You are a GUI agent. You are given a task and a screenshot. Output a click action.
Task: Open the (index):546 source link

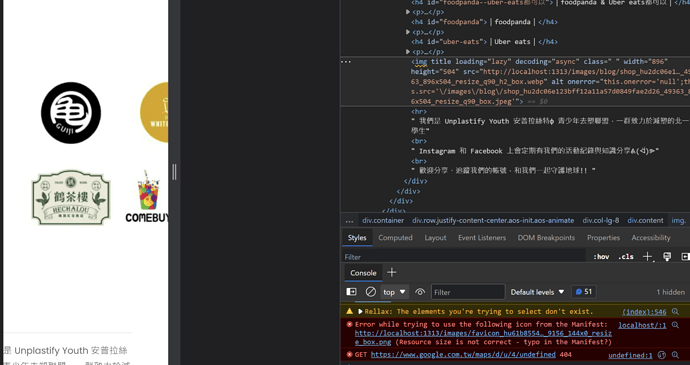(x=644, y=312)
